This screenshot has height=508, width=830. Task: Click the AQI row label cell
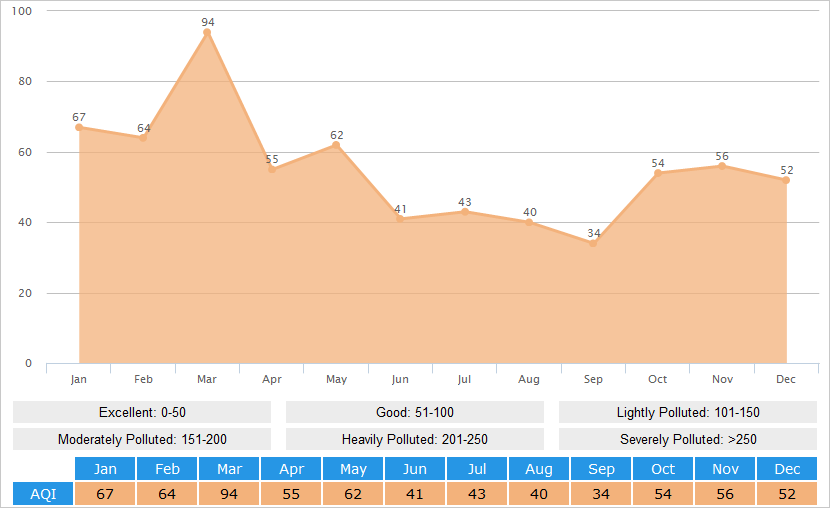coord(43,494)
